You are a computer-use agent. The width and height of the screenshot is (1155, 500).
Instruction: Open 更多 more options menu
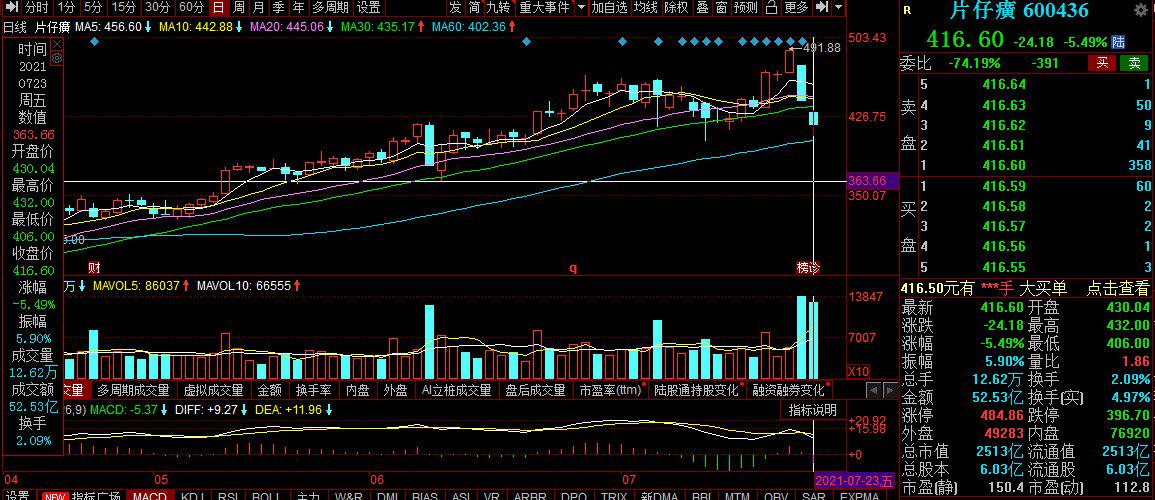(x=796, y=8)
